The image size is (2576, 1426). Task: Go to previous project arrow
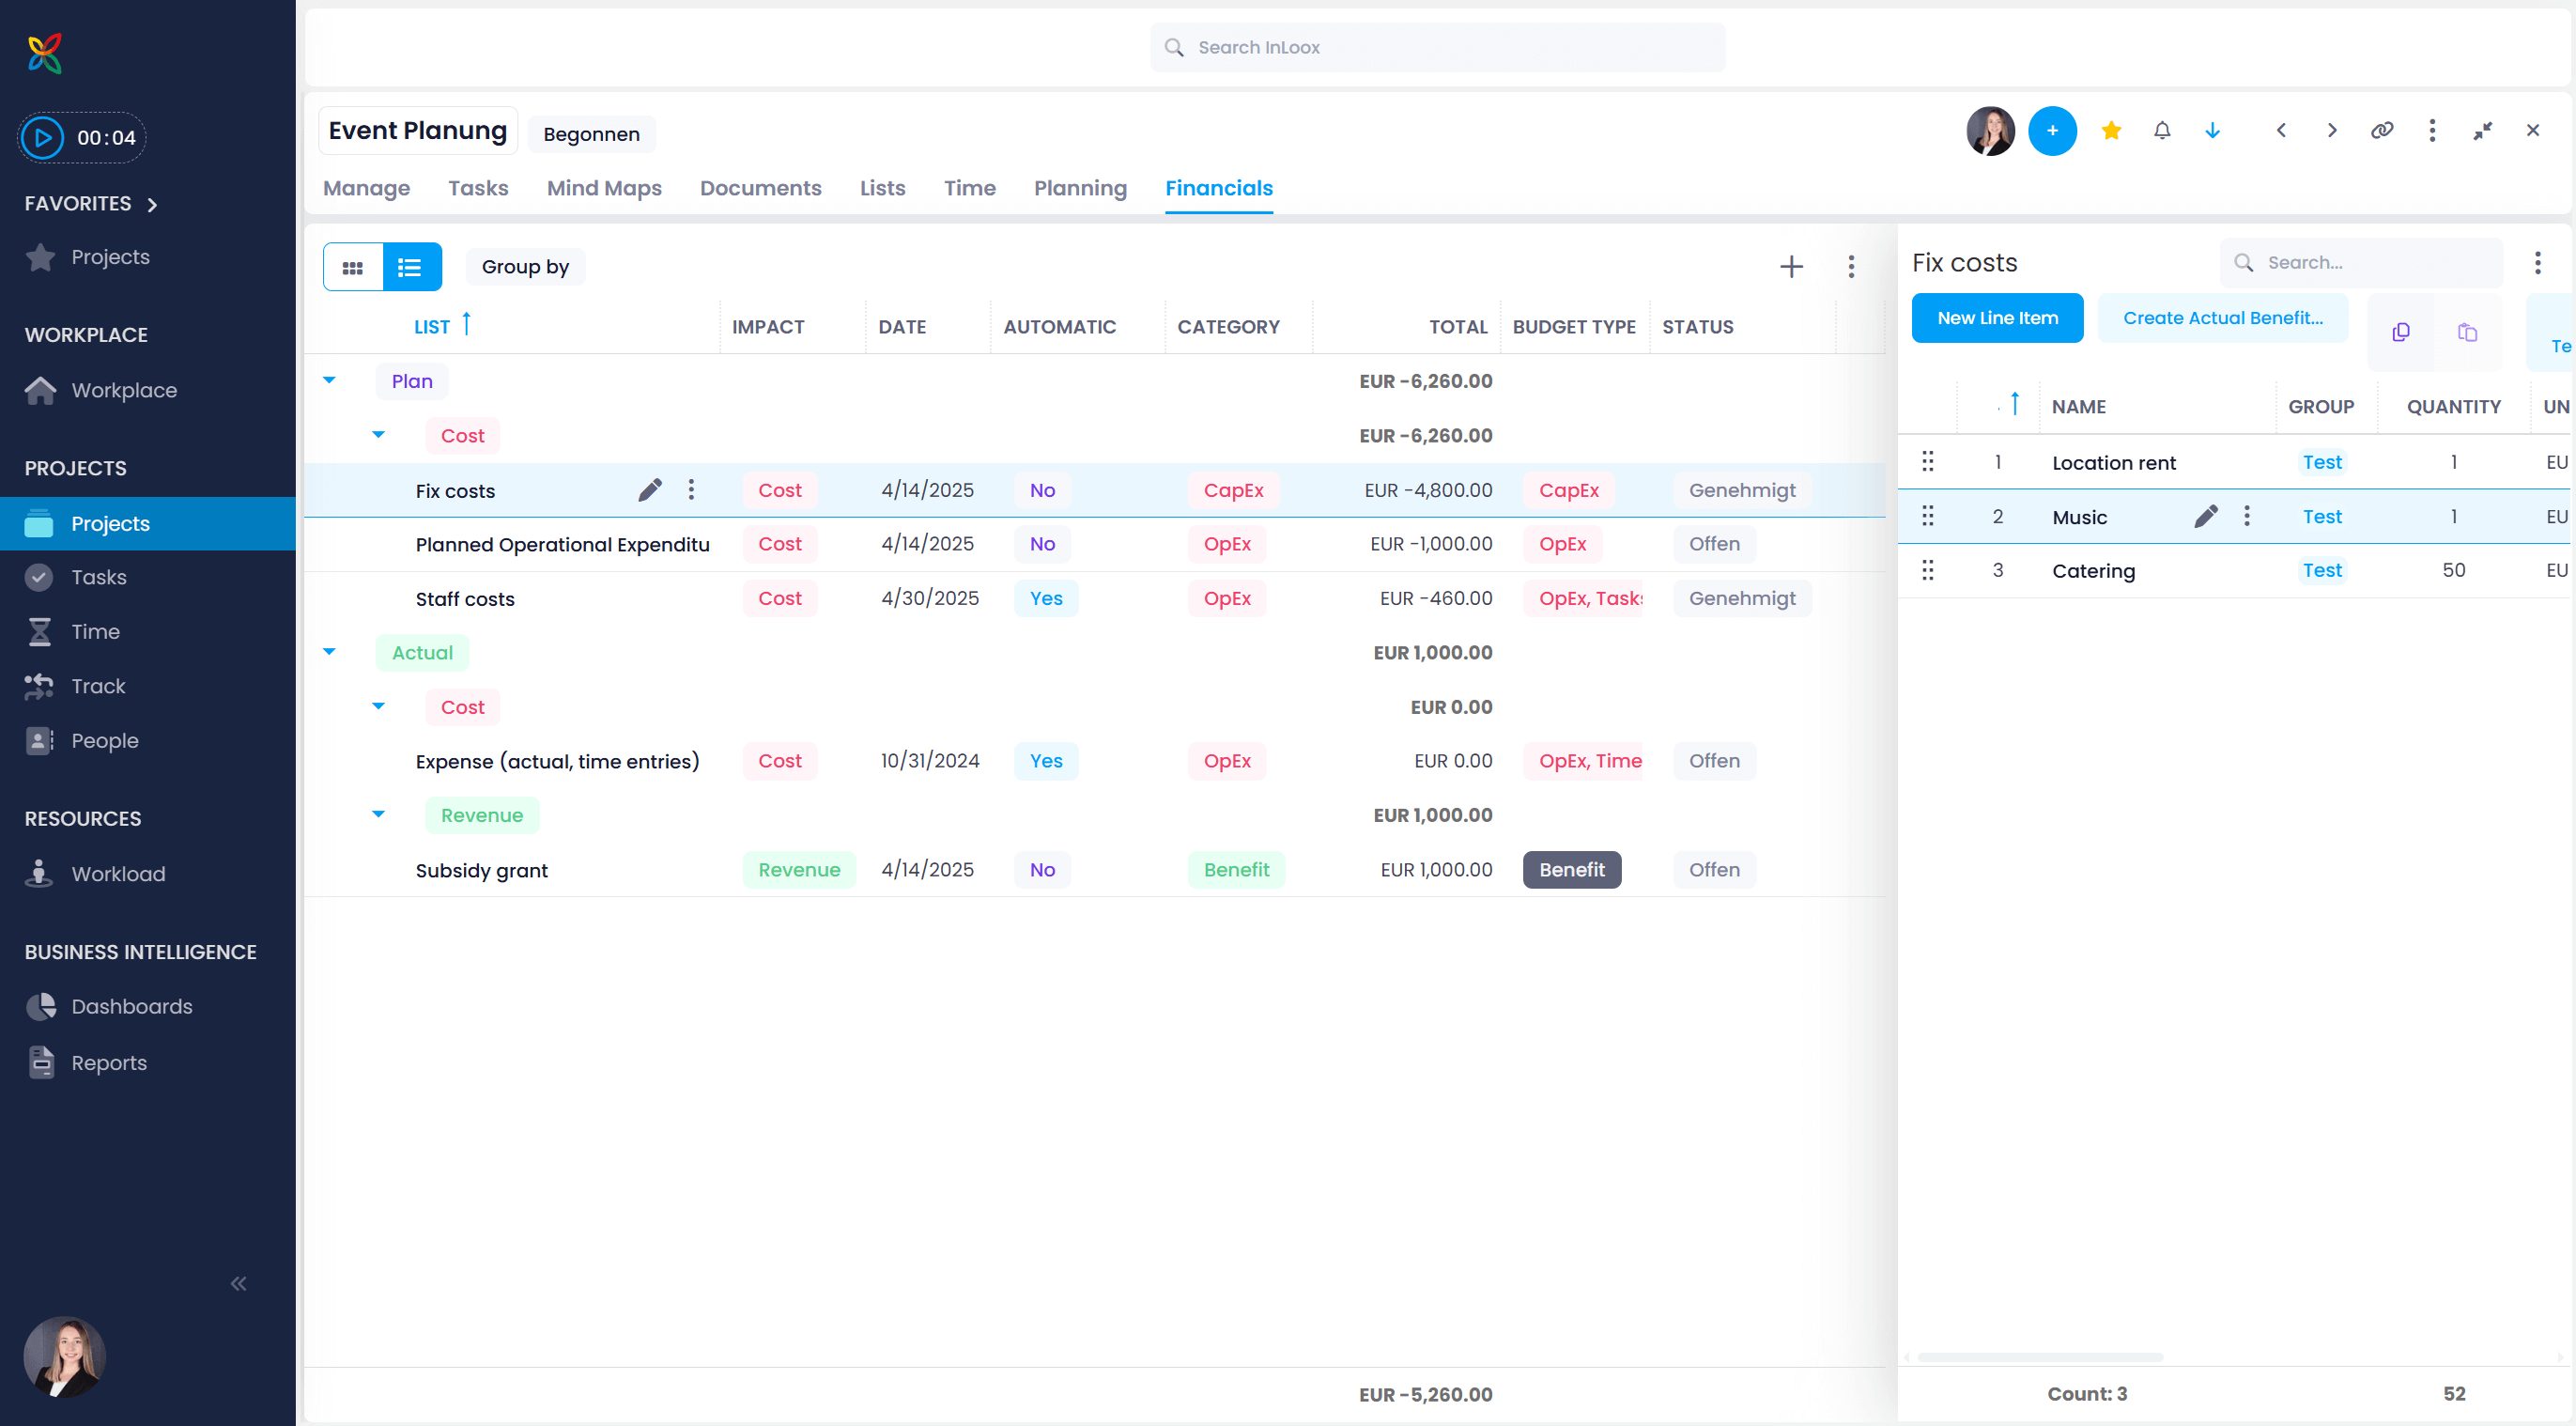pyautogui.click(x=2281, y=131)
